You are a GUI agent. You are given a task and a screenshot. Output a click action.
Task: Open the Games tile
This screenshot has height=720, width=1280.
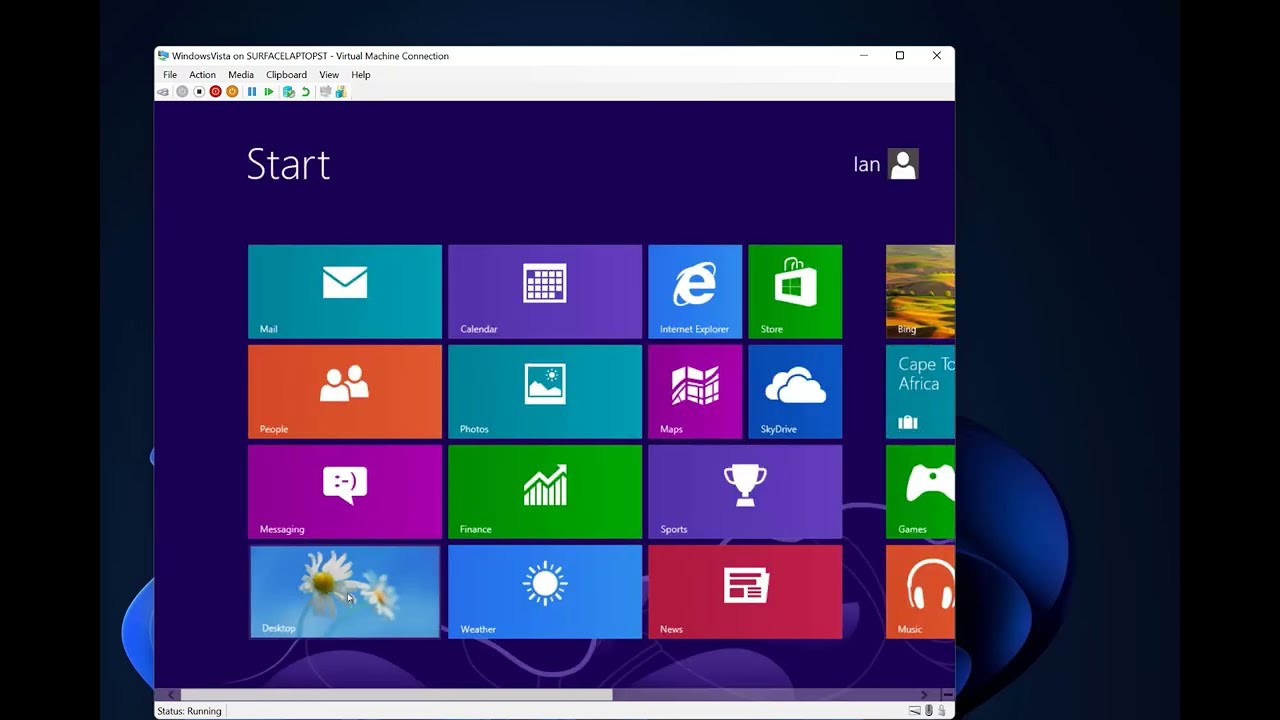tap(920, 491)
